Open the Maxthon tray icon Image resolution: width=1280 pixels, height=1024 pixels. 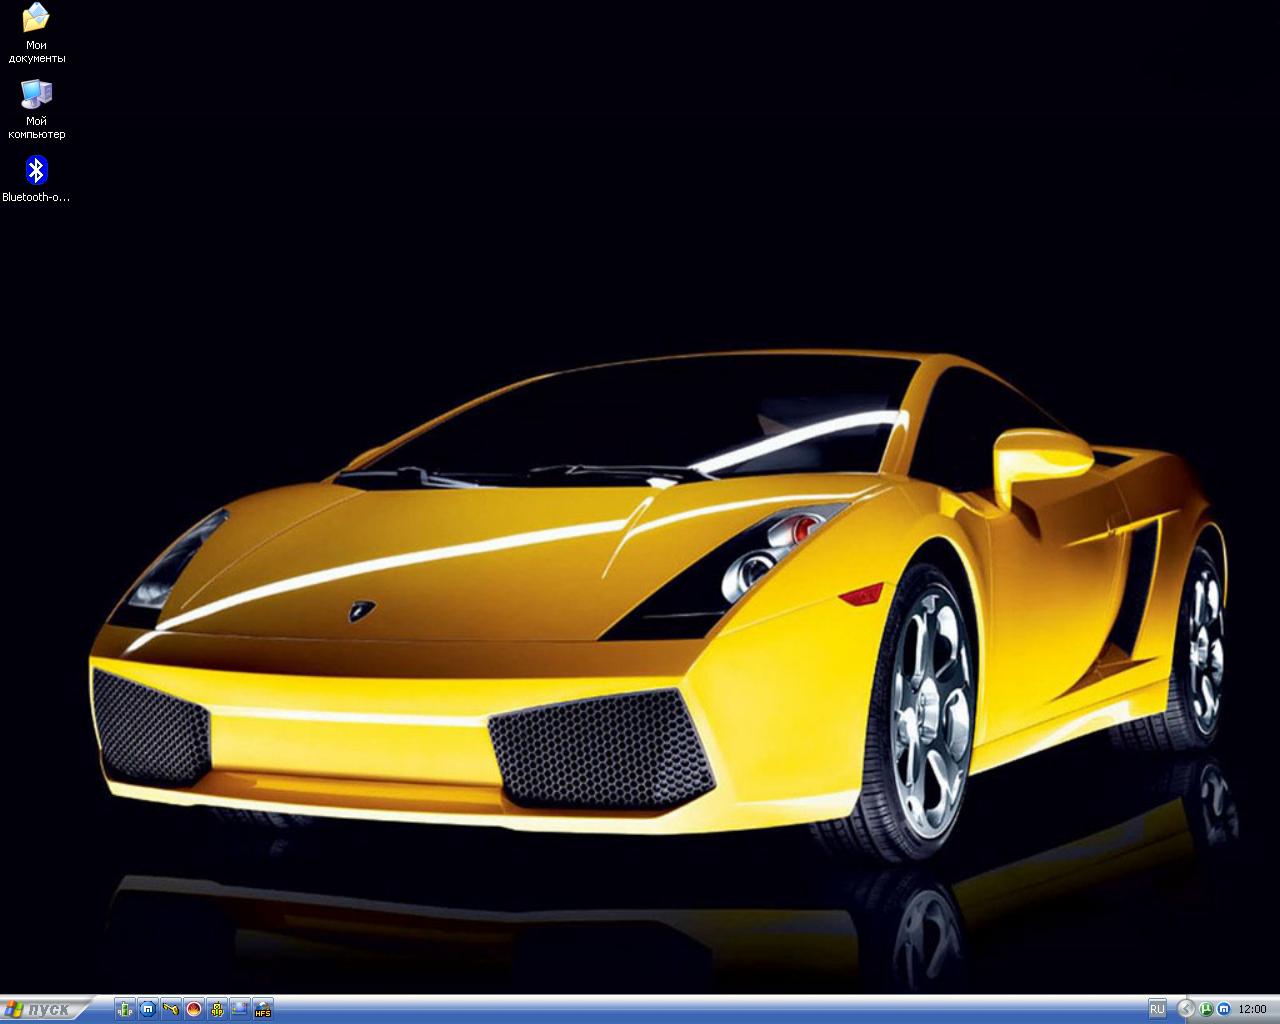pyautogui.click(x=1223, y=1009)
